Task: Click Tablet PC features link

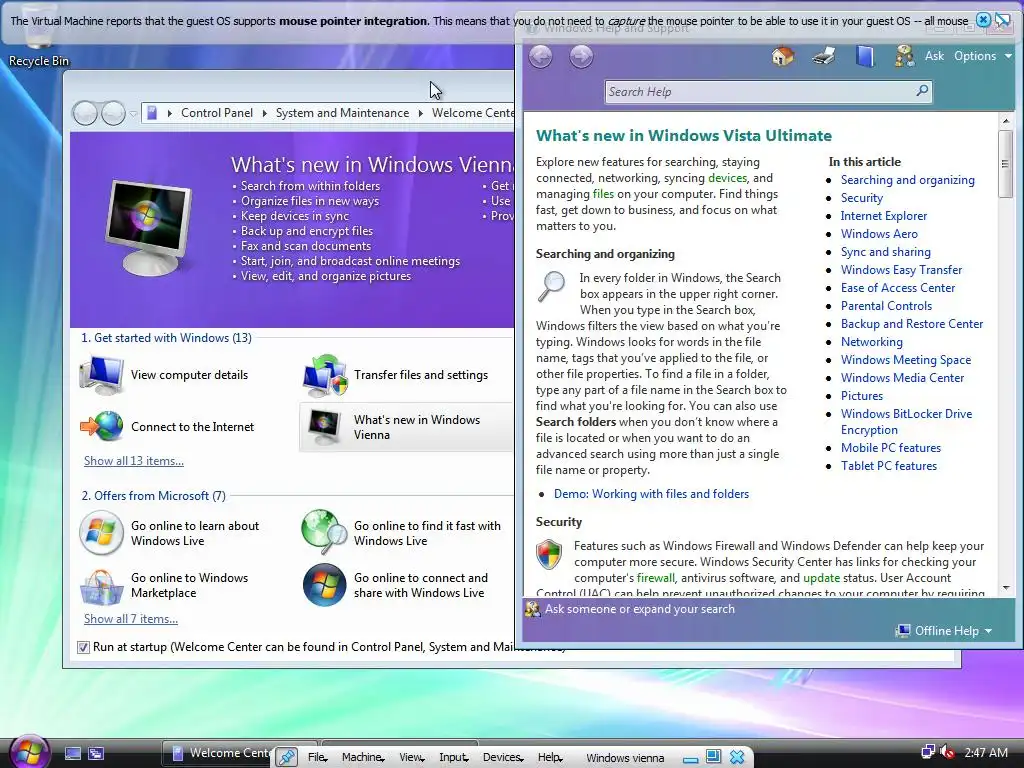Action: tap(888, 466)
